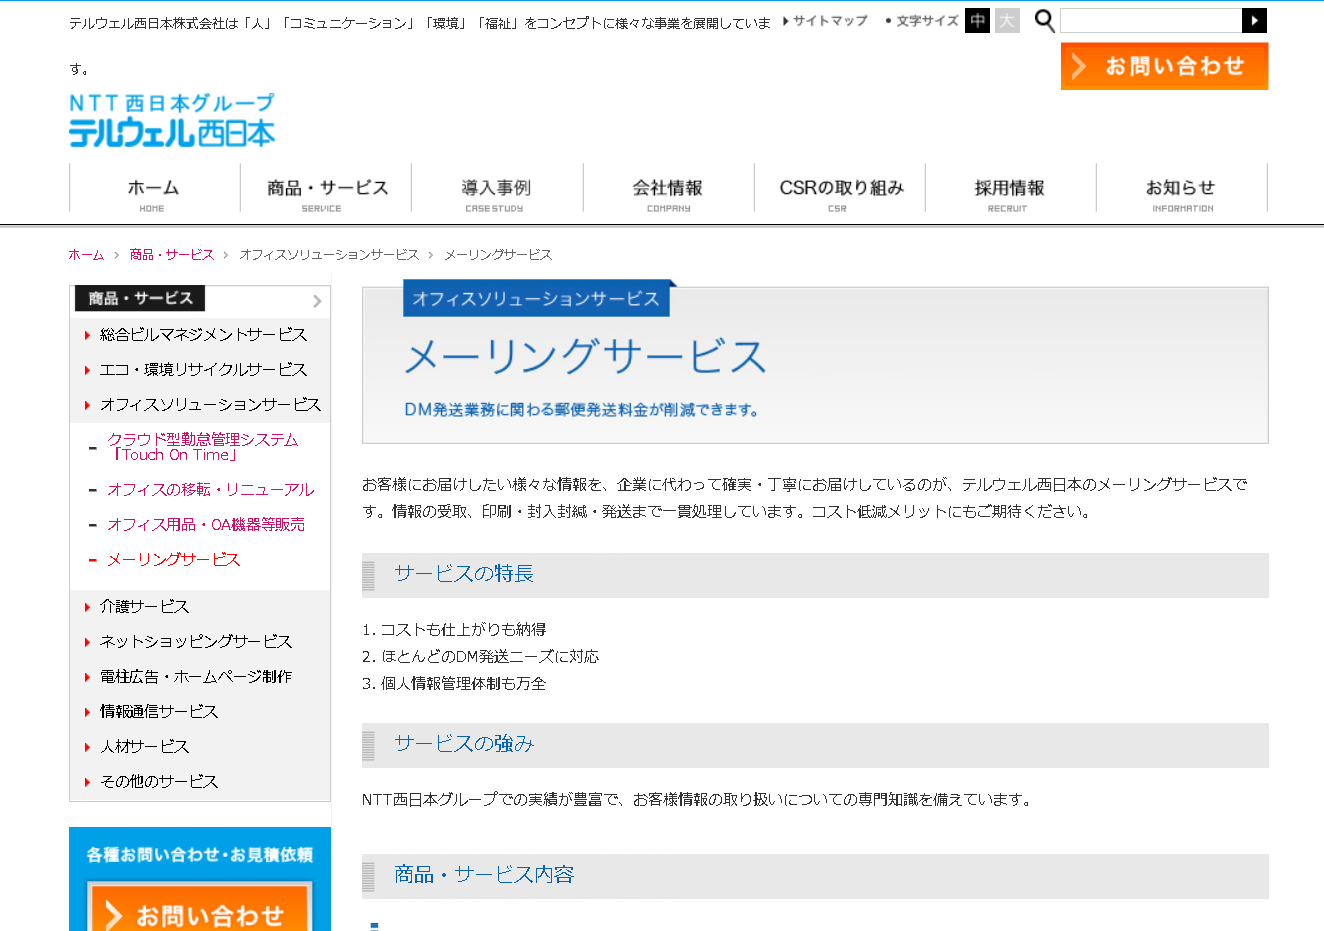The width and height of the screenshot is (1324, 931).
Task: Go to 商品・サービス in the breadcrumb
Action: 172,255
